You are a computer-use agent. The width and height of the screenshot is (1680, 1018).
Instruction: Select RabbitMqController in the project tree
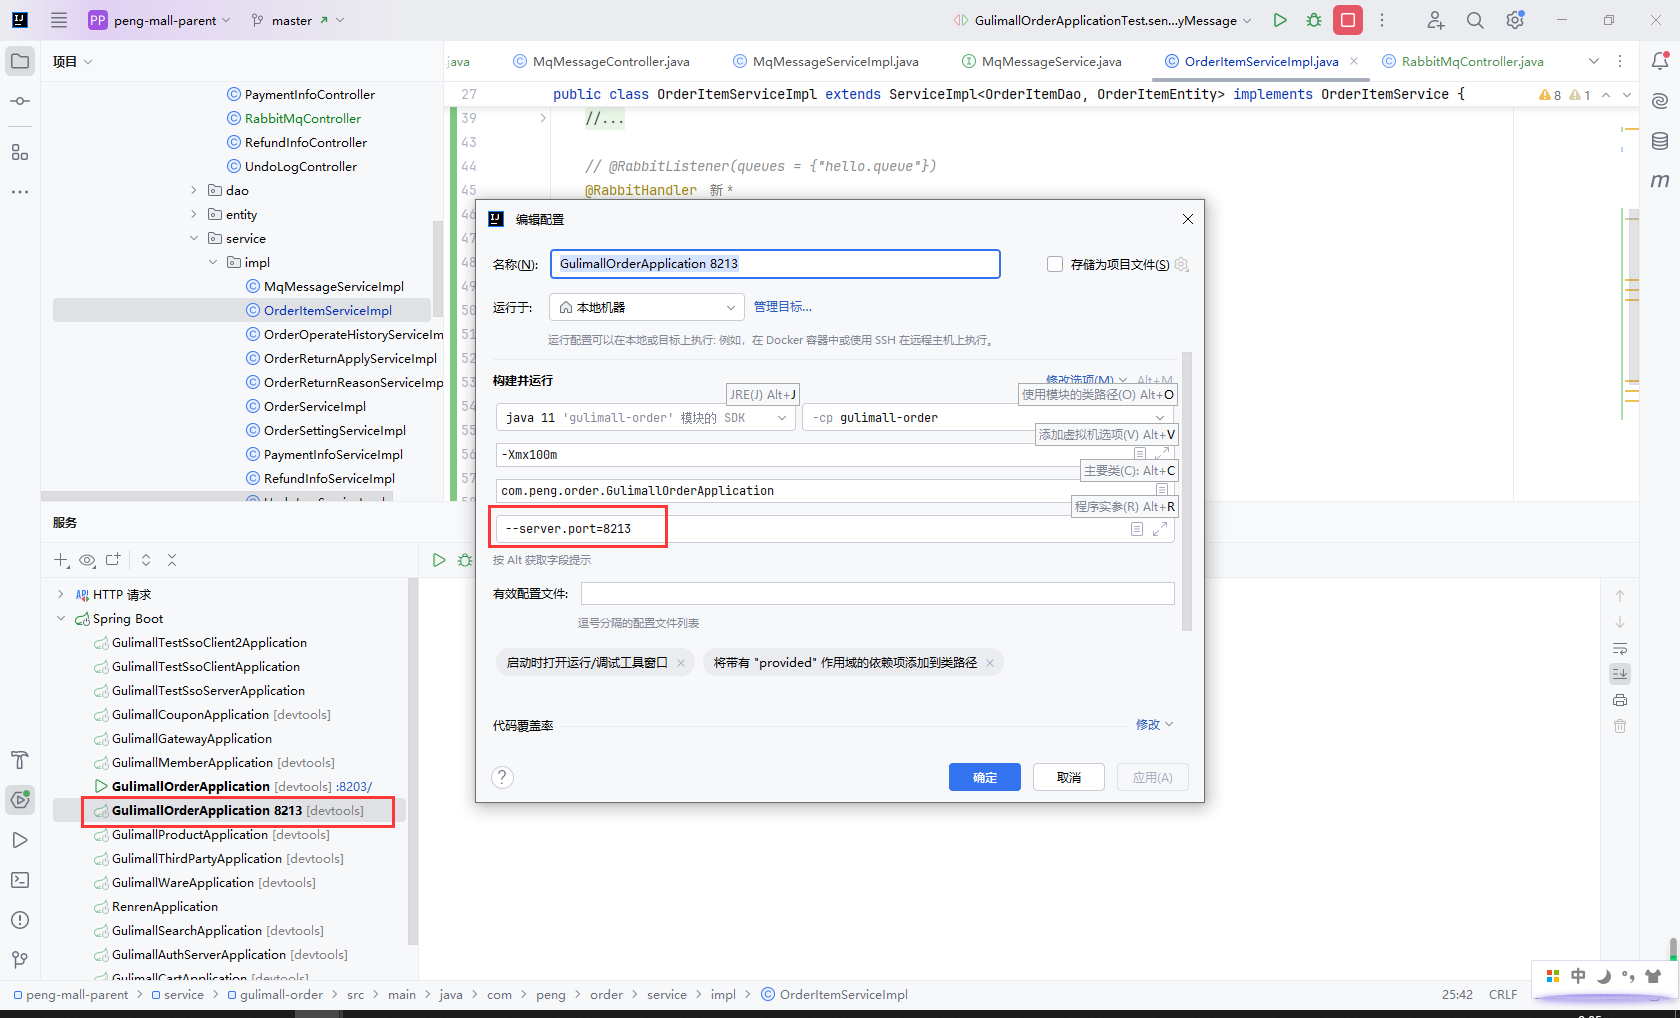pos(303,118)
